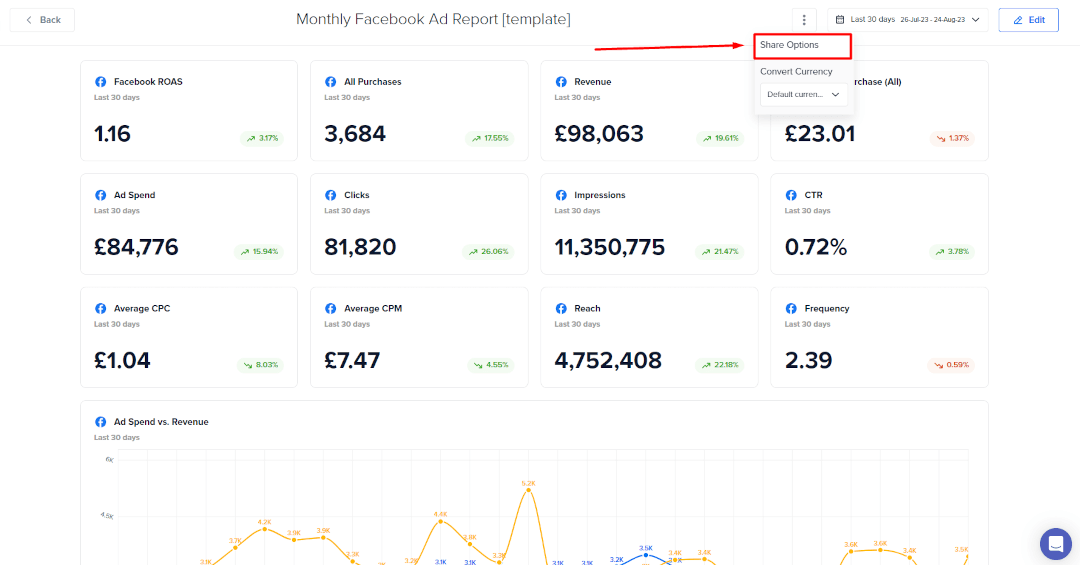This screenshot has height=565, width=1080.
Task: Select Share Options from the menu
Action: pyautogui.click(x=802, y=45)
